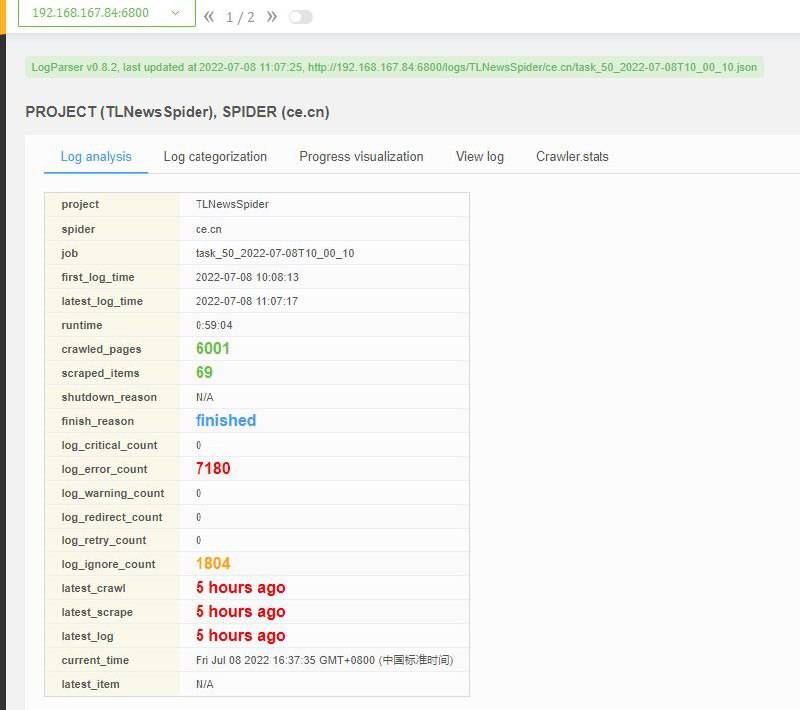Click the blue finished finish_reason link
The width and height of the screenshot is (800, 710).
(225, 420)
